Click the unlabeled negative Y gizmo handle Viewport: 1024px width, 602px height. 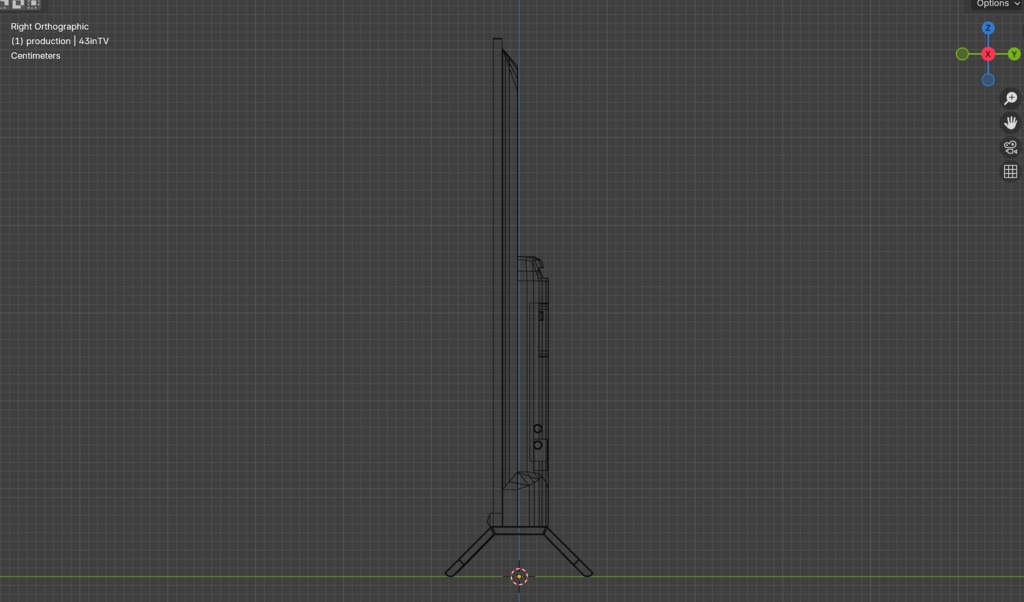[x=962, y=54]
